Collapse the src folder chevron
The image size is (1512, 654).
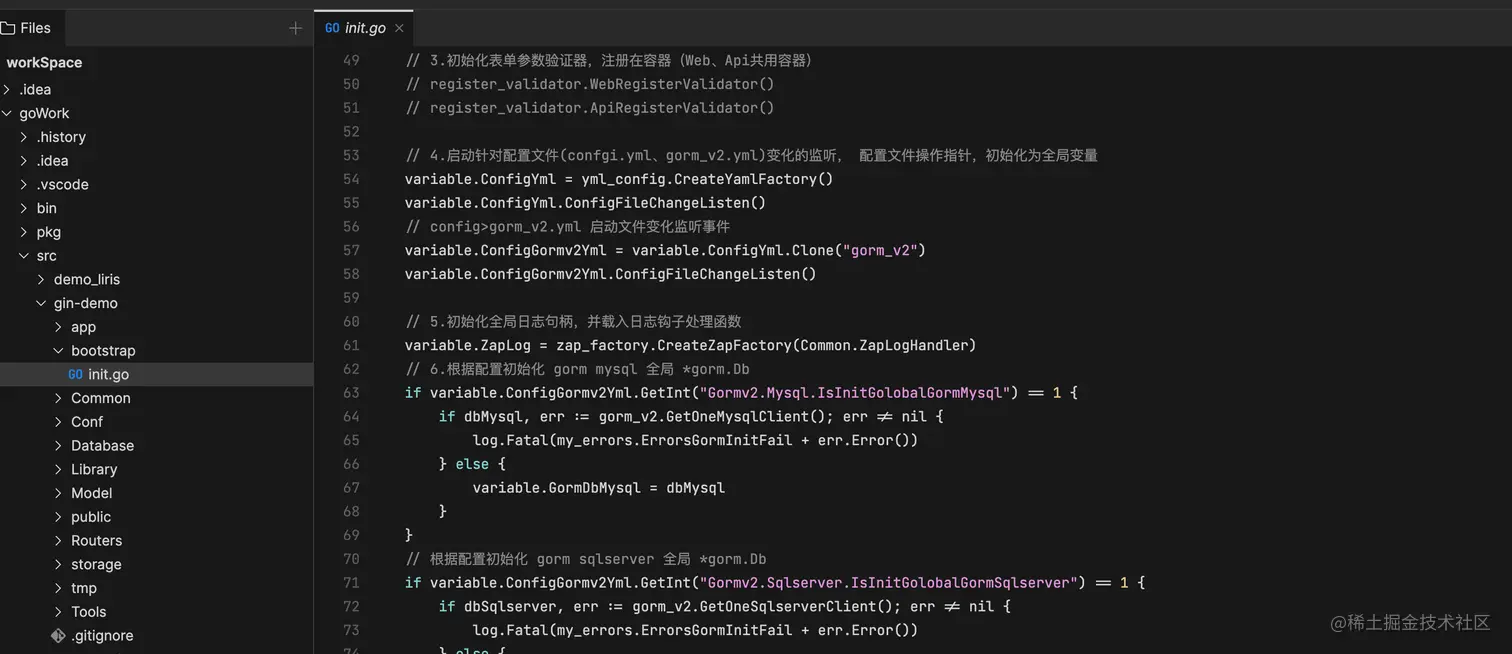(x=24, y=256)
